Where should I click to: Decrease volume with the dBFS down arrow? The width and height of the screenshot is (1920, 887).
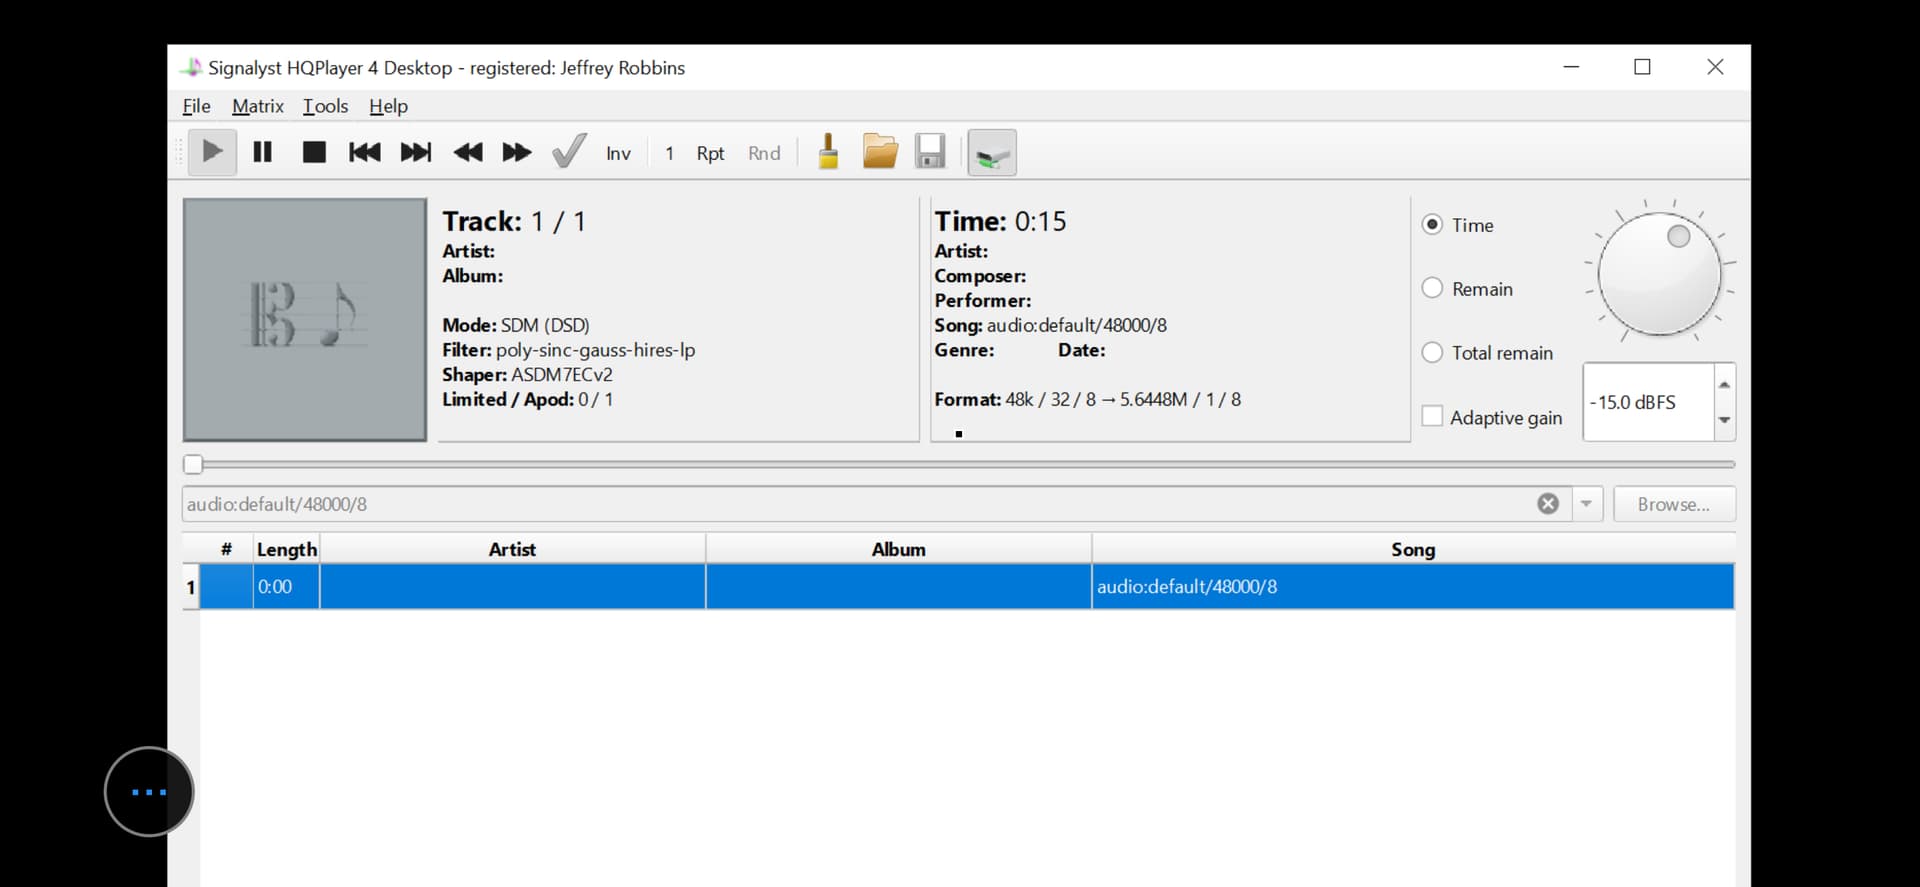pos(1724,420)
